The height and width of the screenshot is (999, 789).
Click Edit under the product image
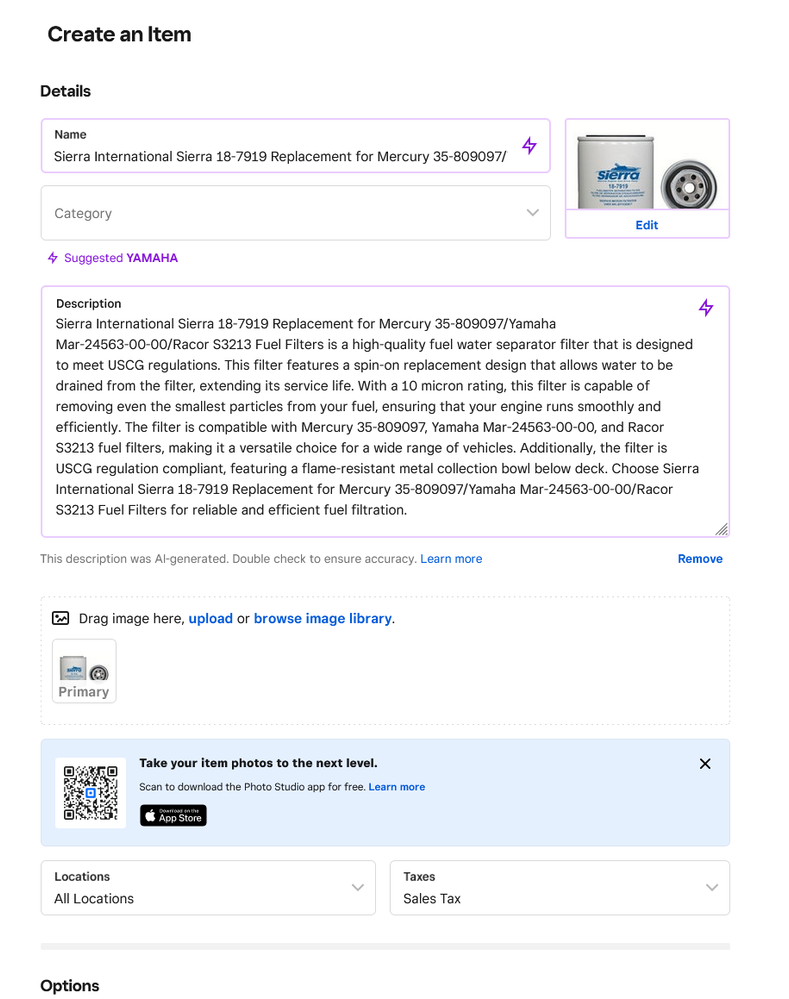point(647,225)
